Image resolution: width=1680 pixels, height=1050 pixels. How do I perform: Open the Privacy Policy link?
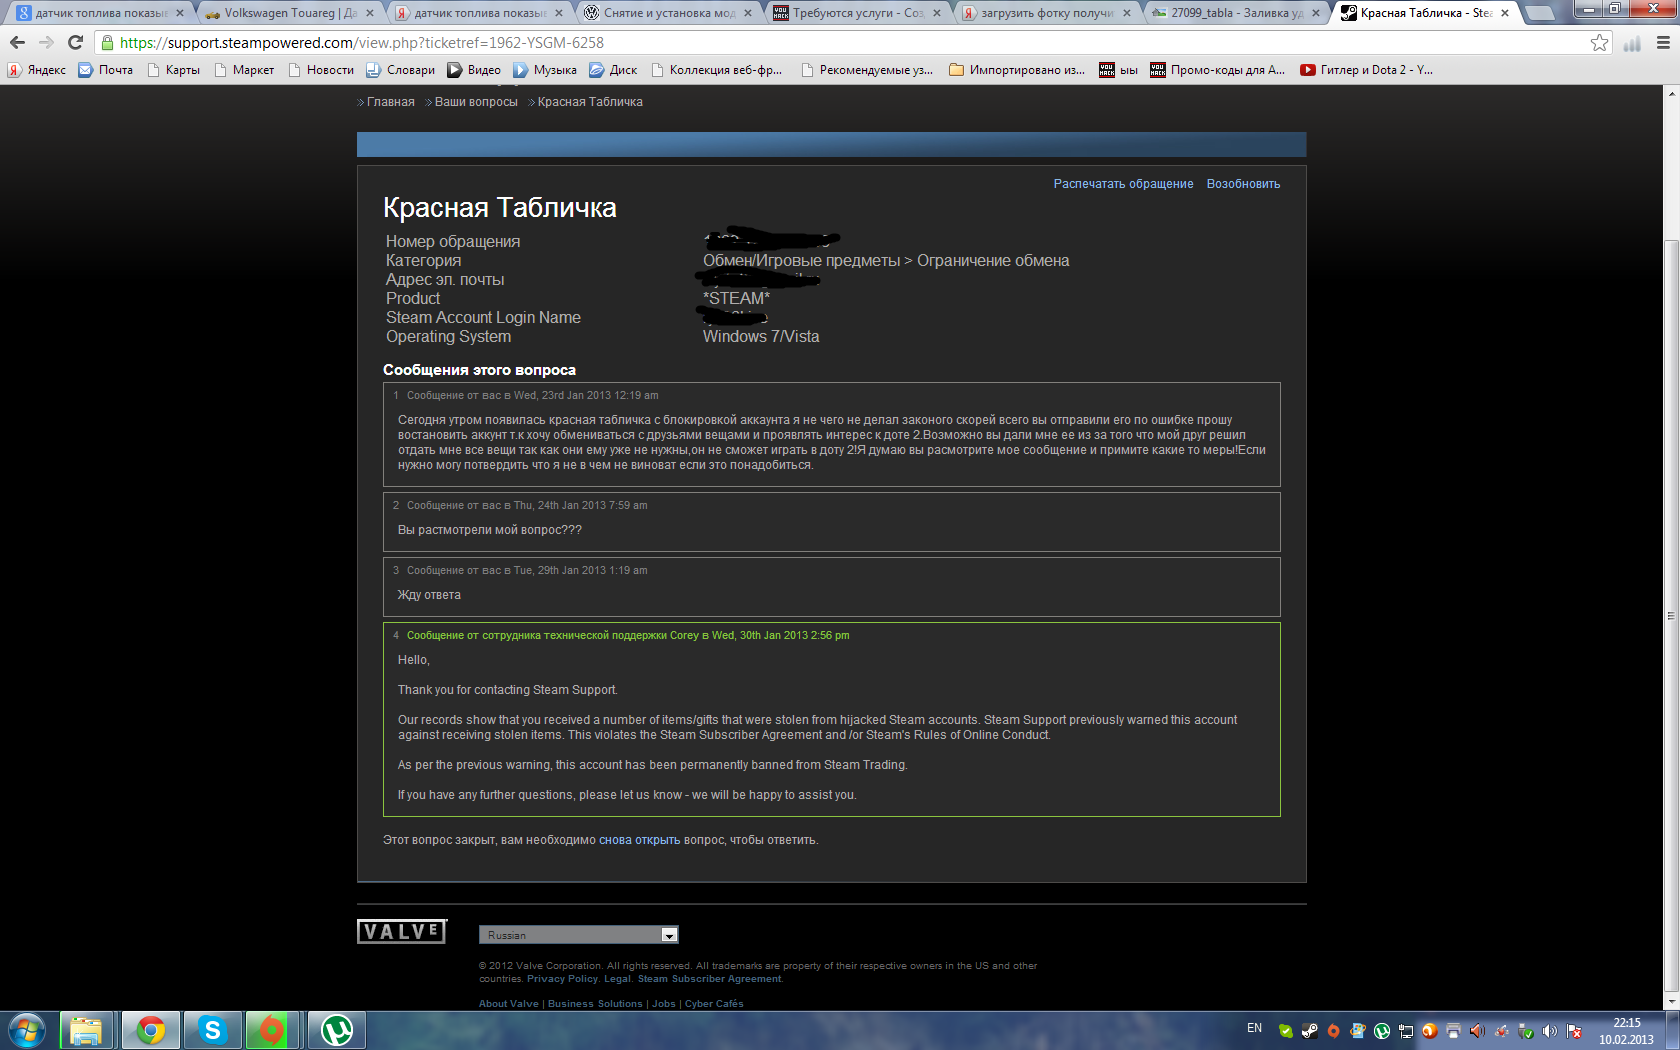point(562,979)
